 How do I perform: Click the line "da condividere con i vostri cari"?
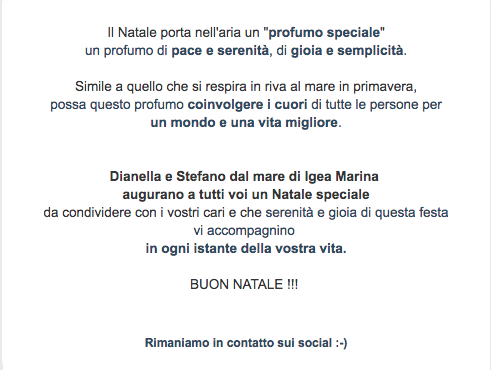[x=246, y=213]
